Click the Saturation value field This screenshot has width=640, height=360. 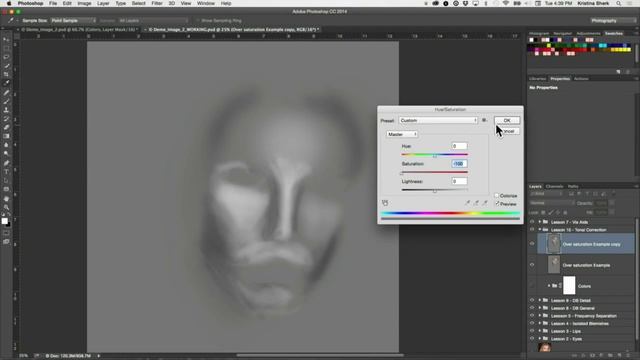click(x=459, y=164)
